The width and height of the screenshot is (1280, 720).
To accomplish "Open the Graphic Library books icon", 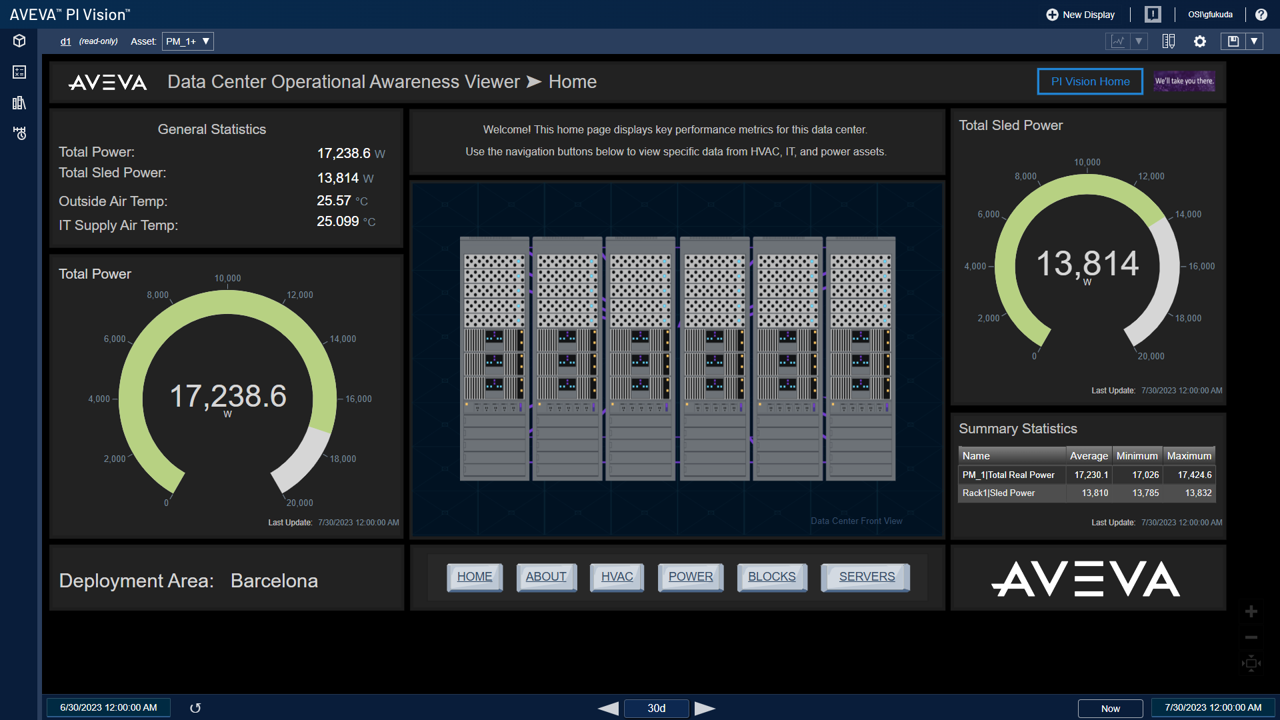I will [19, 103].
